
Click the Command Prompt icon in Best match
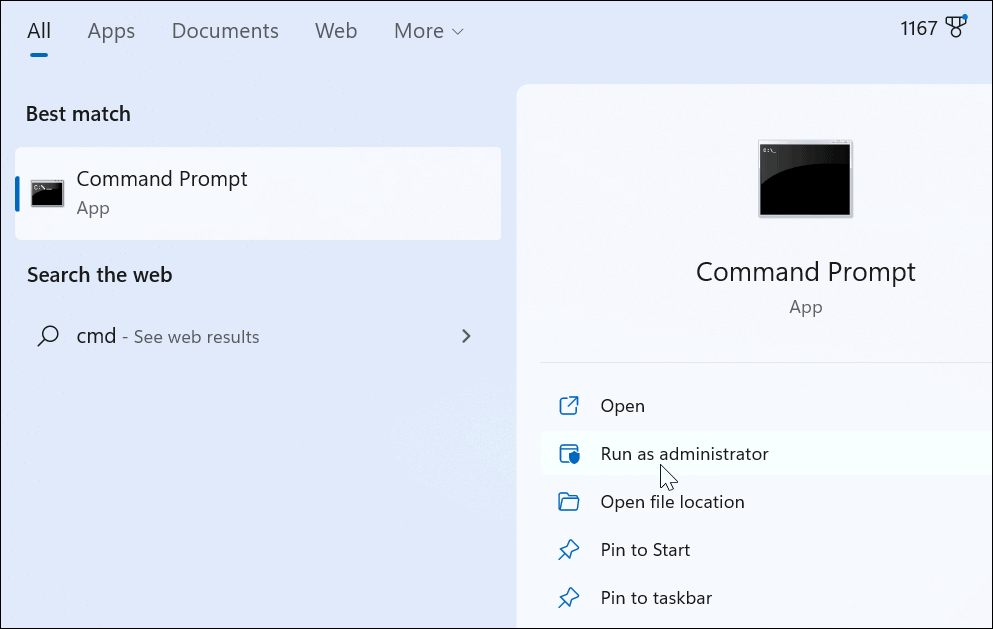pyautogui.click(x=46, y=192)
